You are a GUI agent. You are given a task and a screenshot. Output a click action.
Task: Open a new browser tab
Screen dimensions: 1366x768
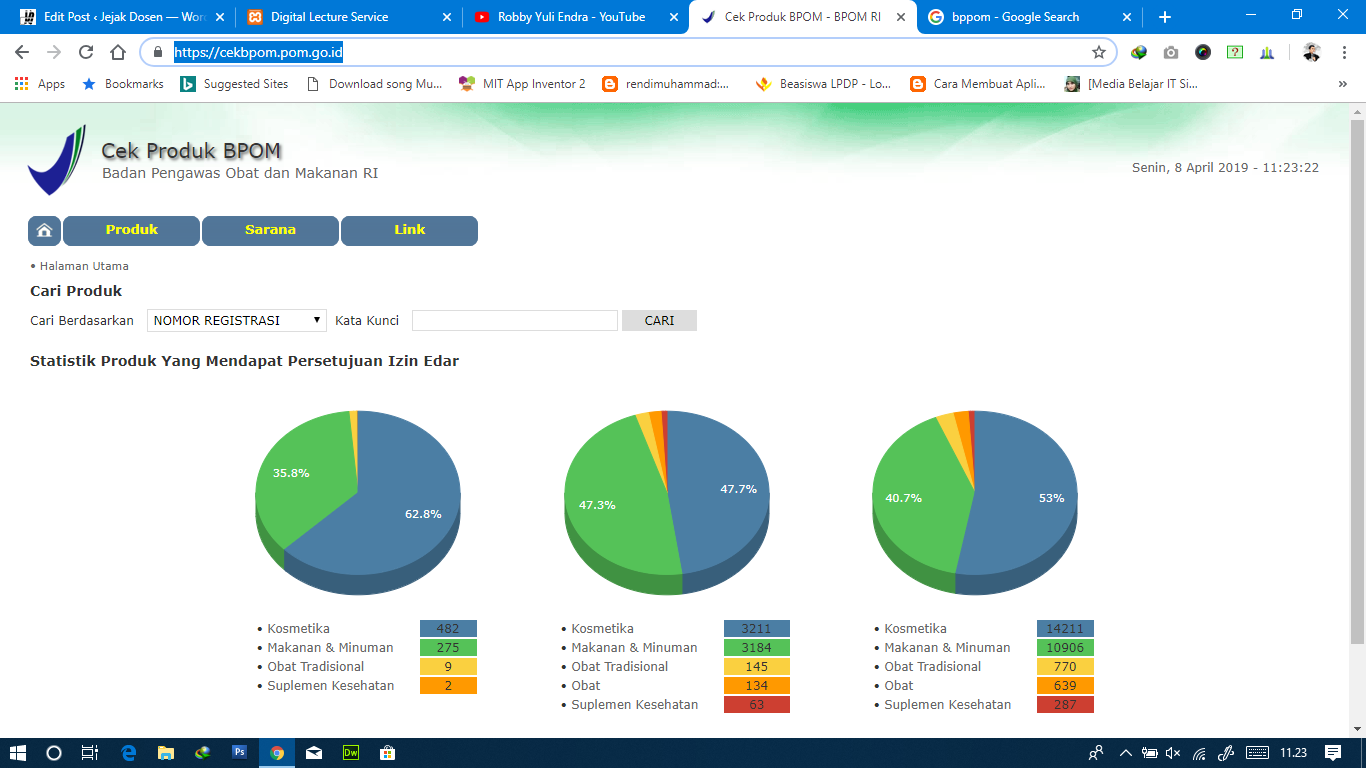1164,17
